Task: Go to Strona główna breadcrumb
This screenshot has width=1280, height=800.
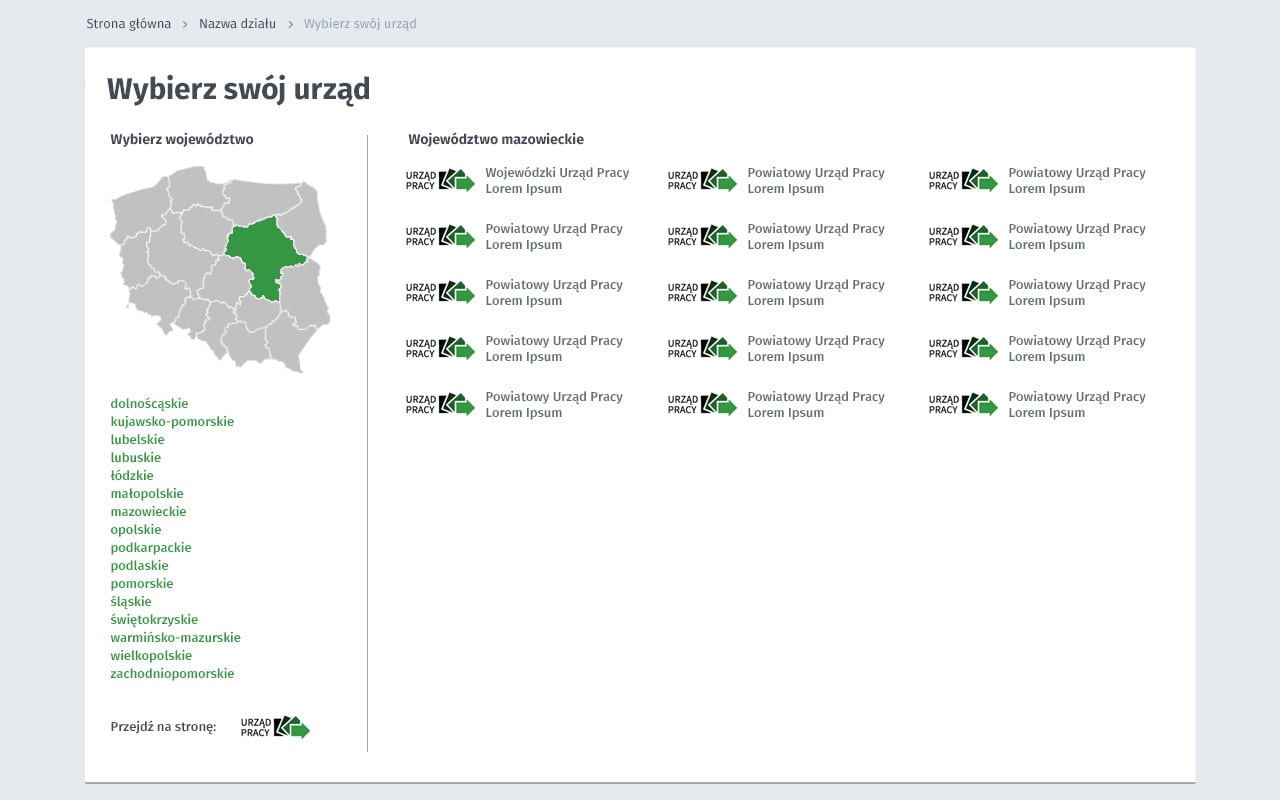Action: coord(128,23)
